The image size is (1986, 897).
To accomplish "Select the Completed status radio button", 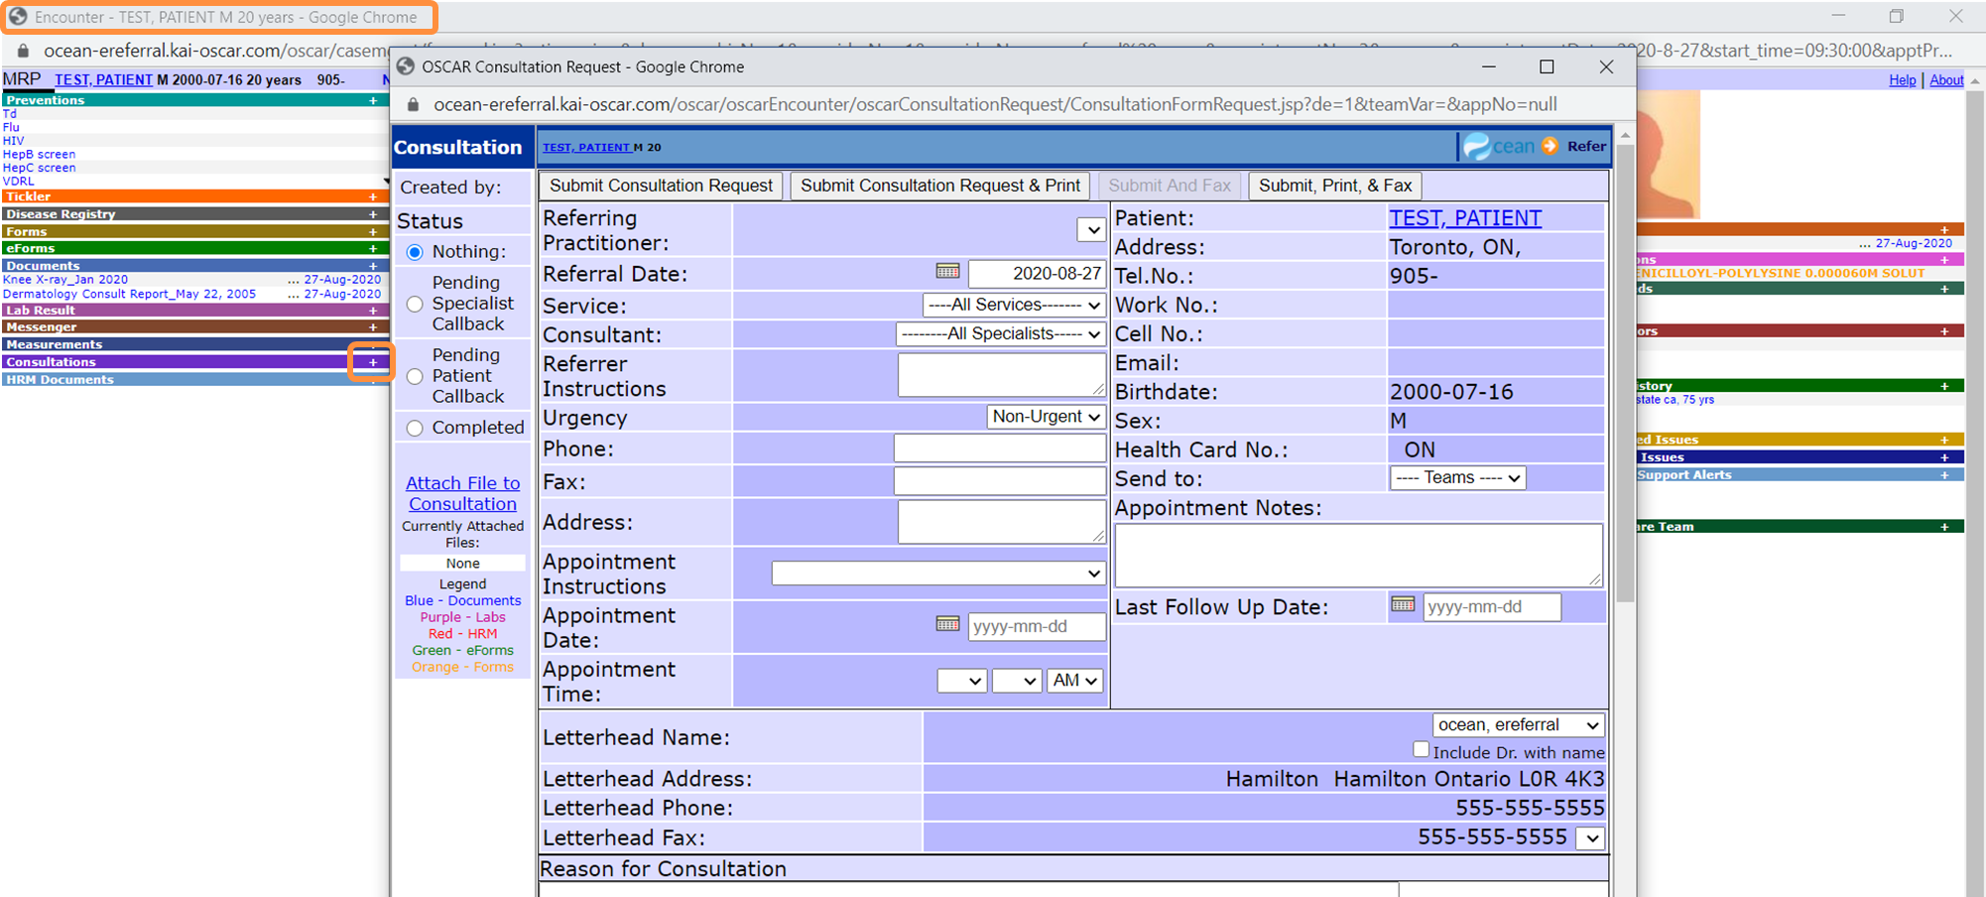I will [415, 428].
